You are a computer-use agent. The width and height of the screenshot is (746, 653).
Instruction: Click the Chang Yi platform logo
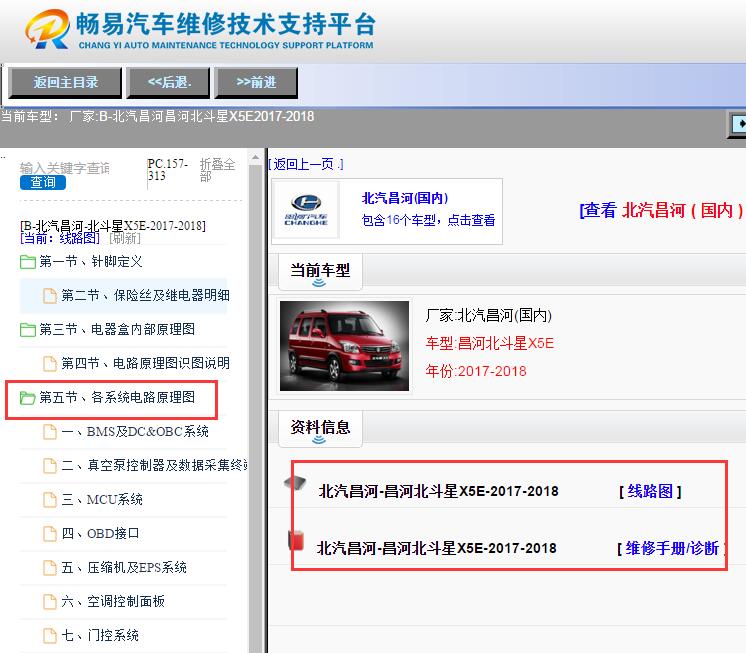[201, 29]
